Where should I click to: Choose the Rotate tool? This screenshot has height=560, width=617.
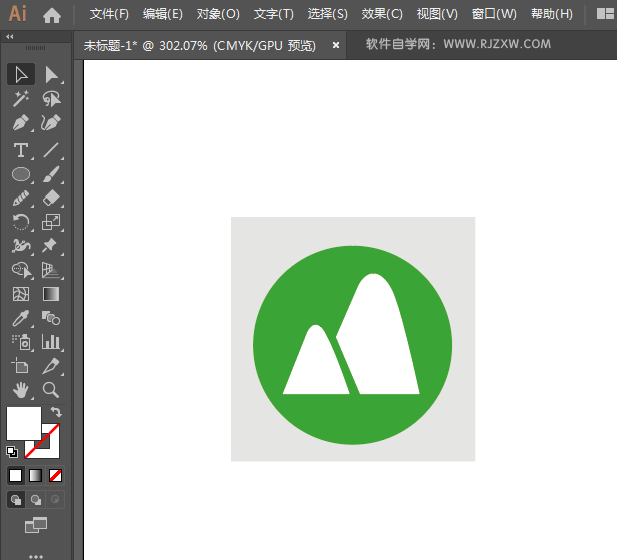tap(21, 222)
